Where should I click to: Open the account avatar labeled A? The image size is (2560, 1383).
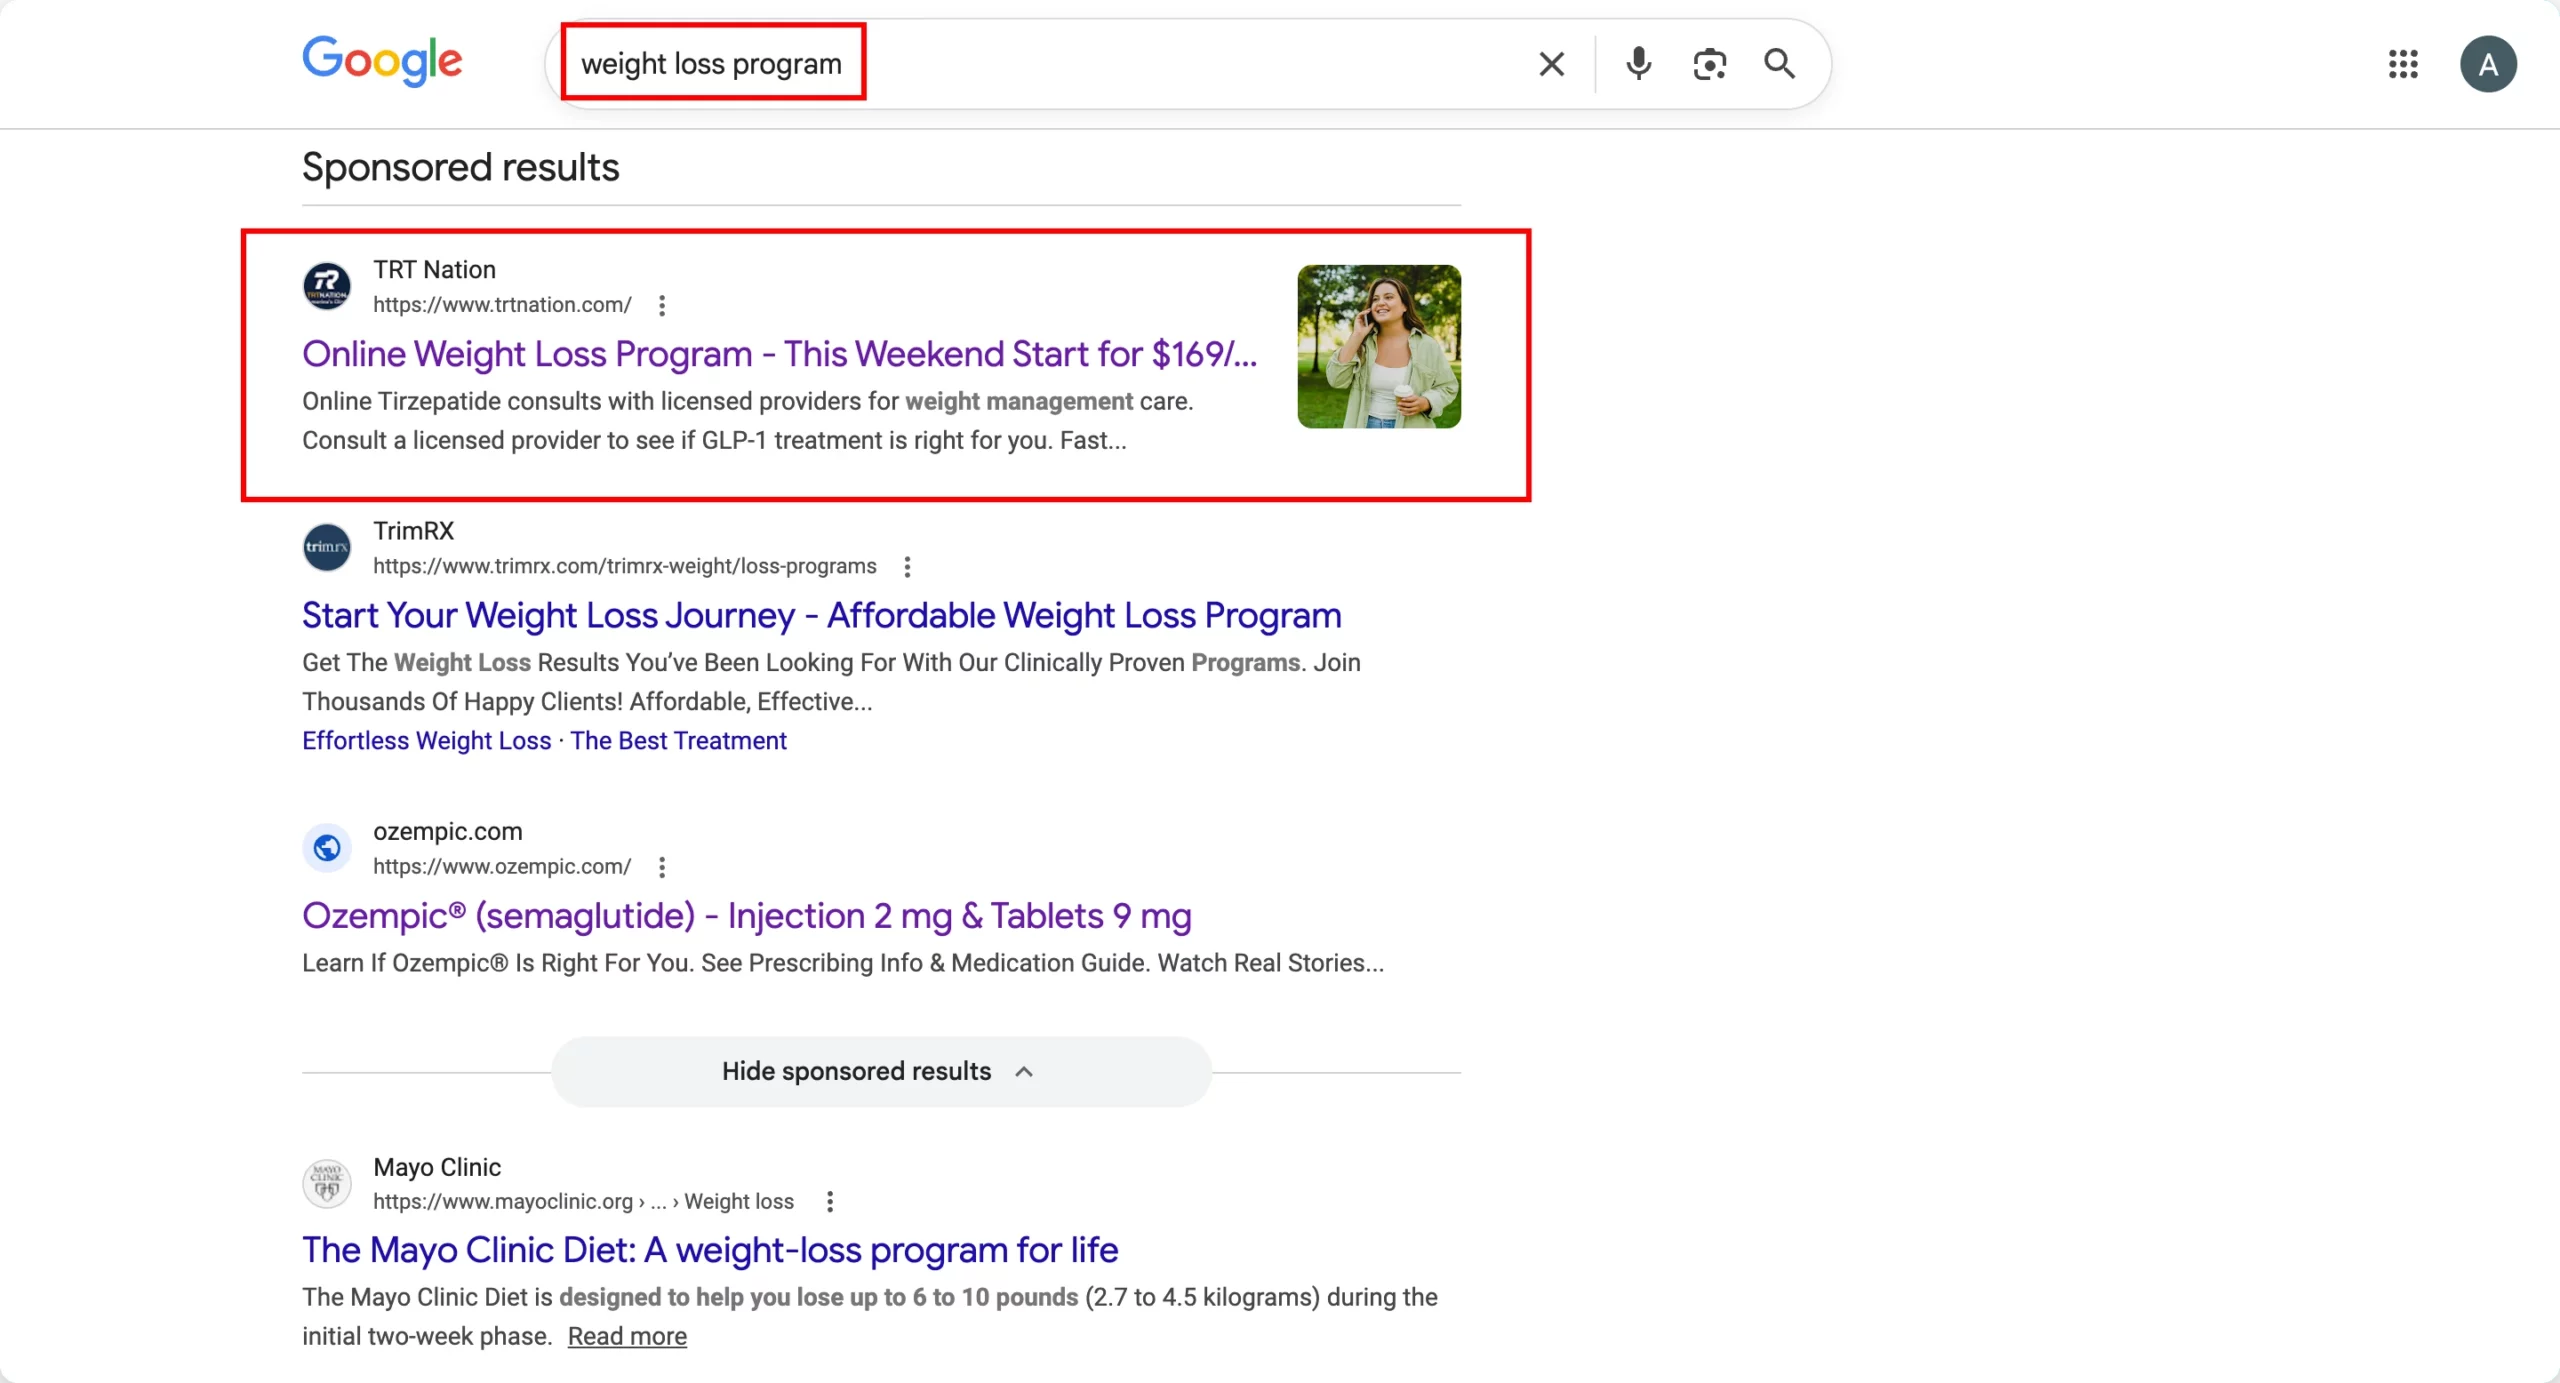click(2488, 64)
